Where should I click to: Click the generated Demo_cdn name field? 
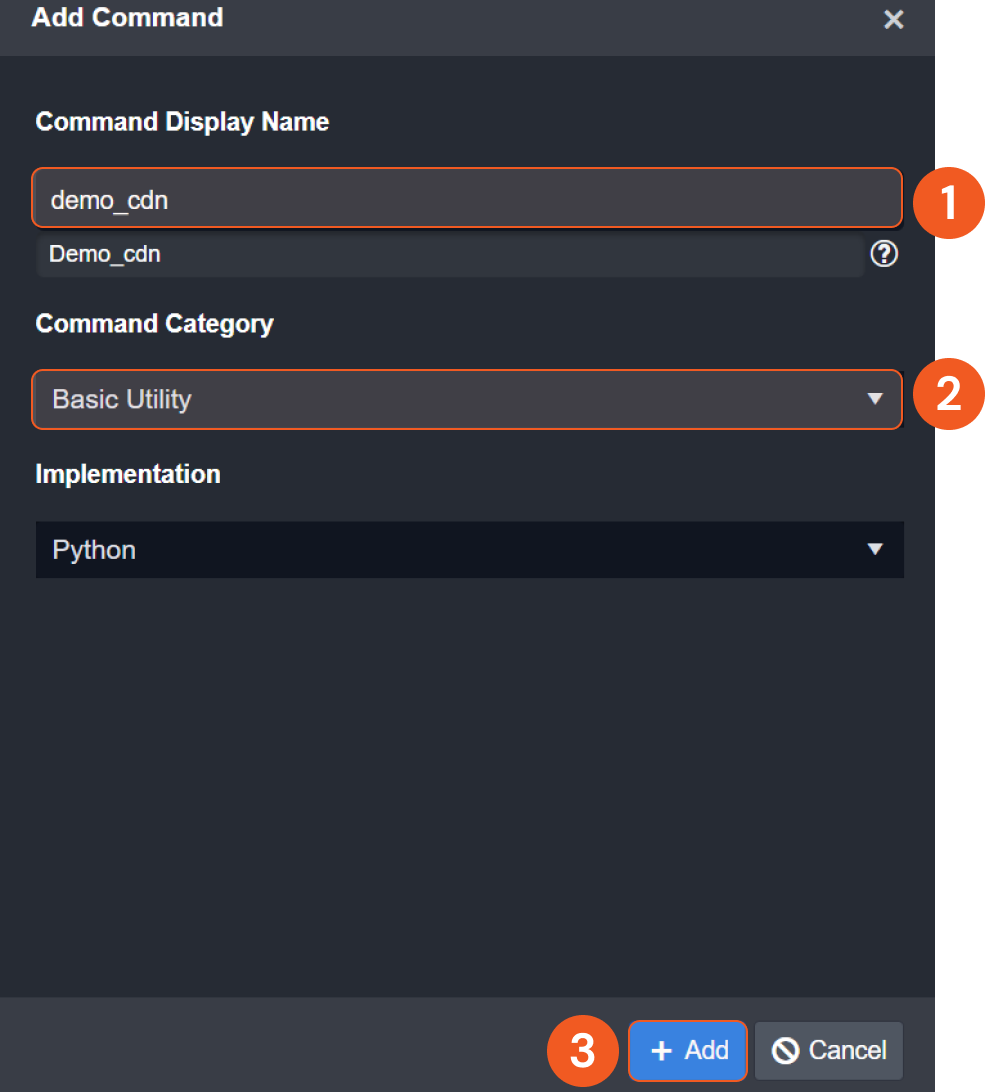click(x=450, y=255)
